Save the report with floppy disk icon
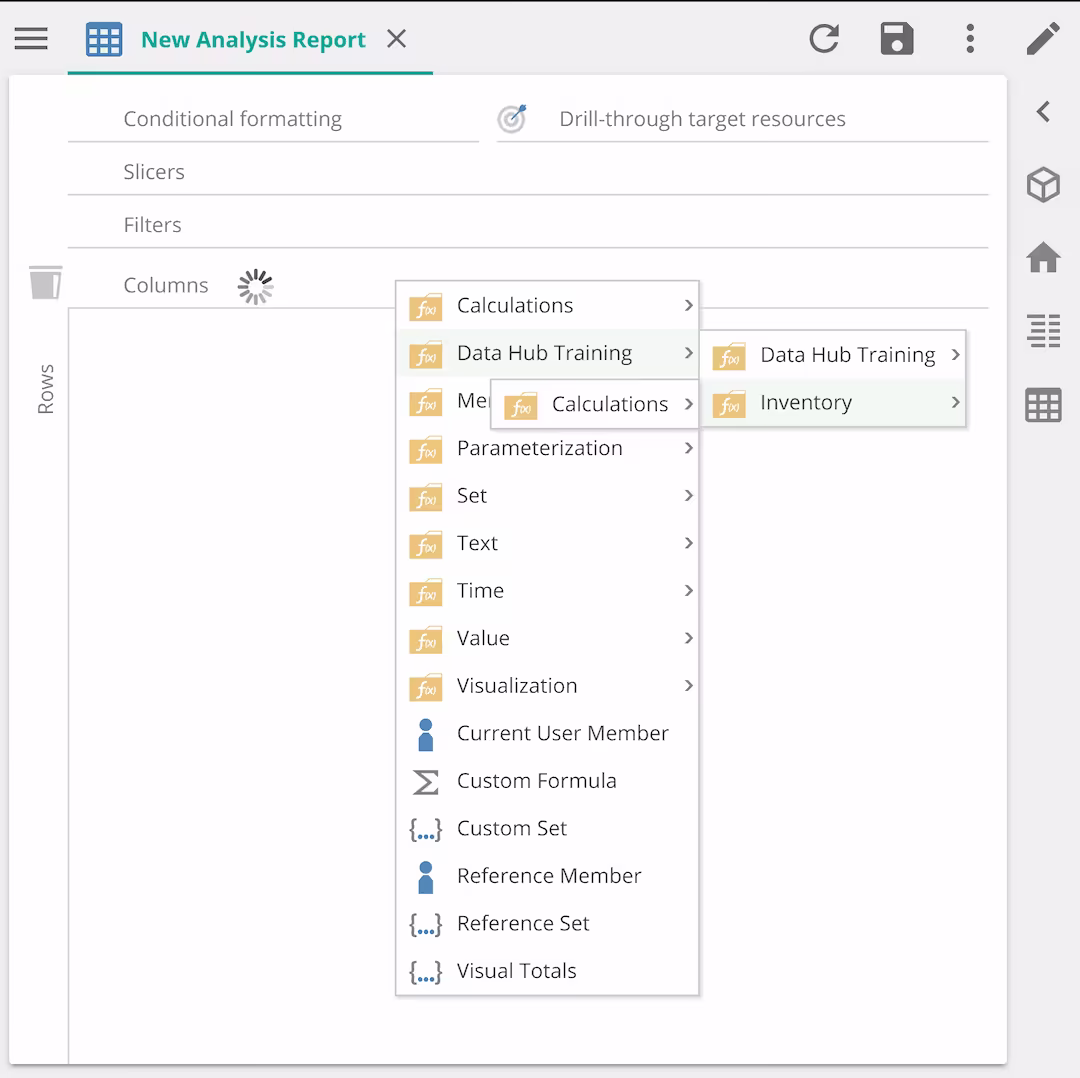 coord(897,39)
